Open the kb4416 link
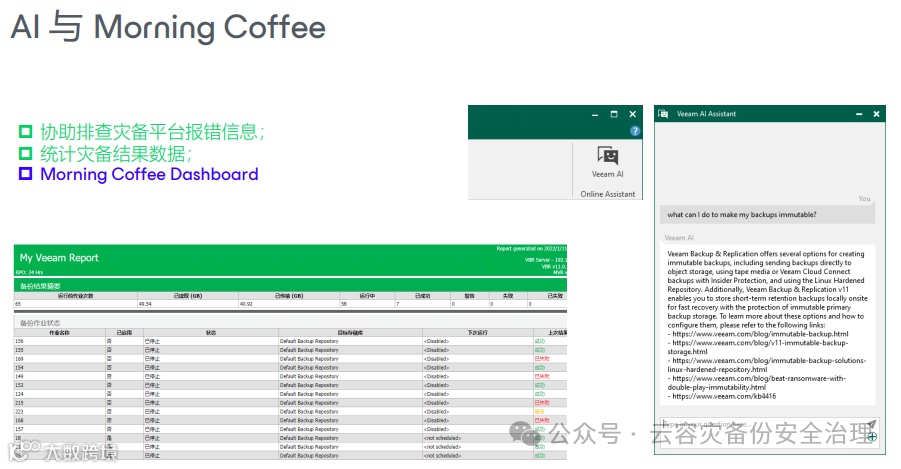 [x=724, y=397]
